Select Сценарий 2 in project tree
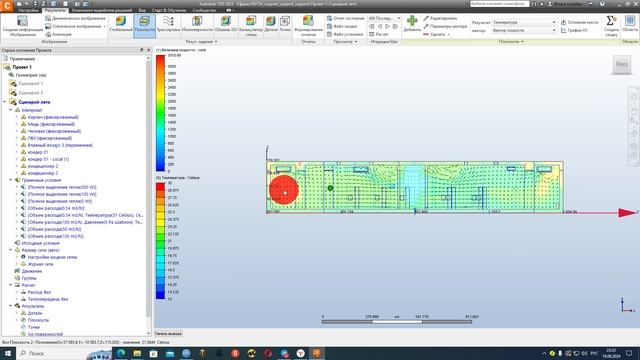Image resolution: width=640 pixels, height=360 pixels. (x=31, y=93)
